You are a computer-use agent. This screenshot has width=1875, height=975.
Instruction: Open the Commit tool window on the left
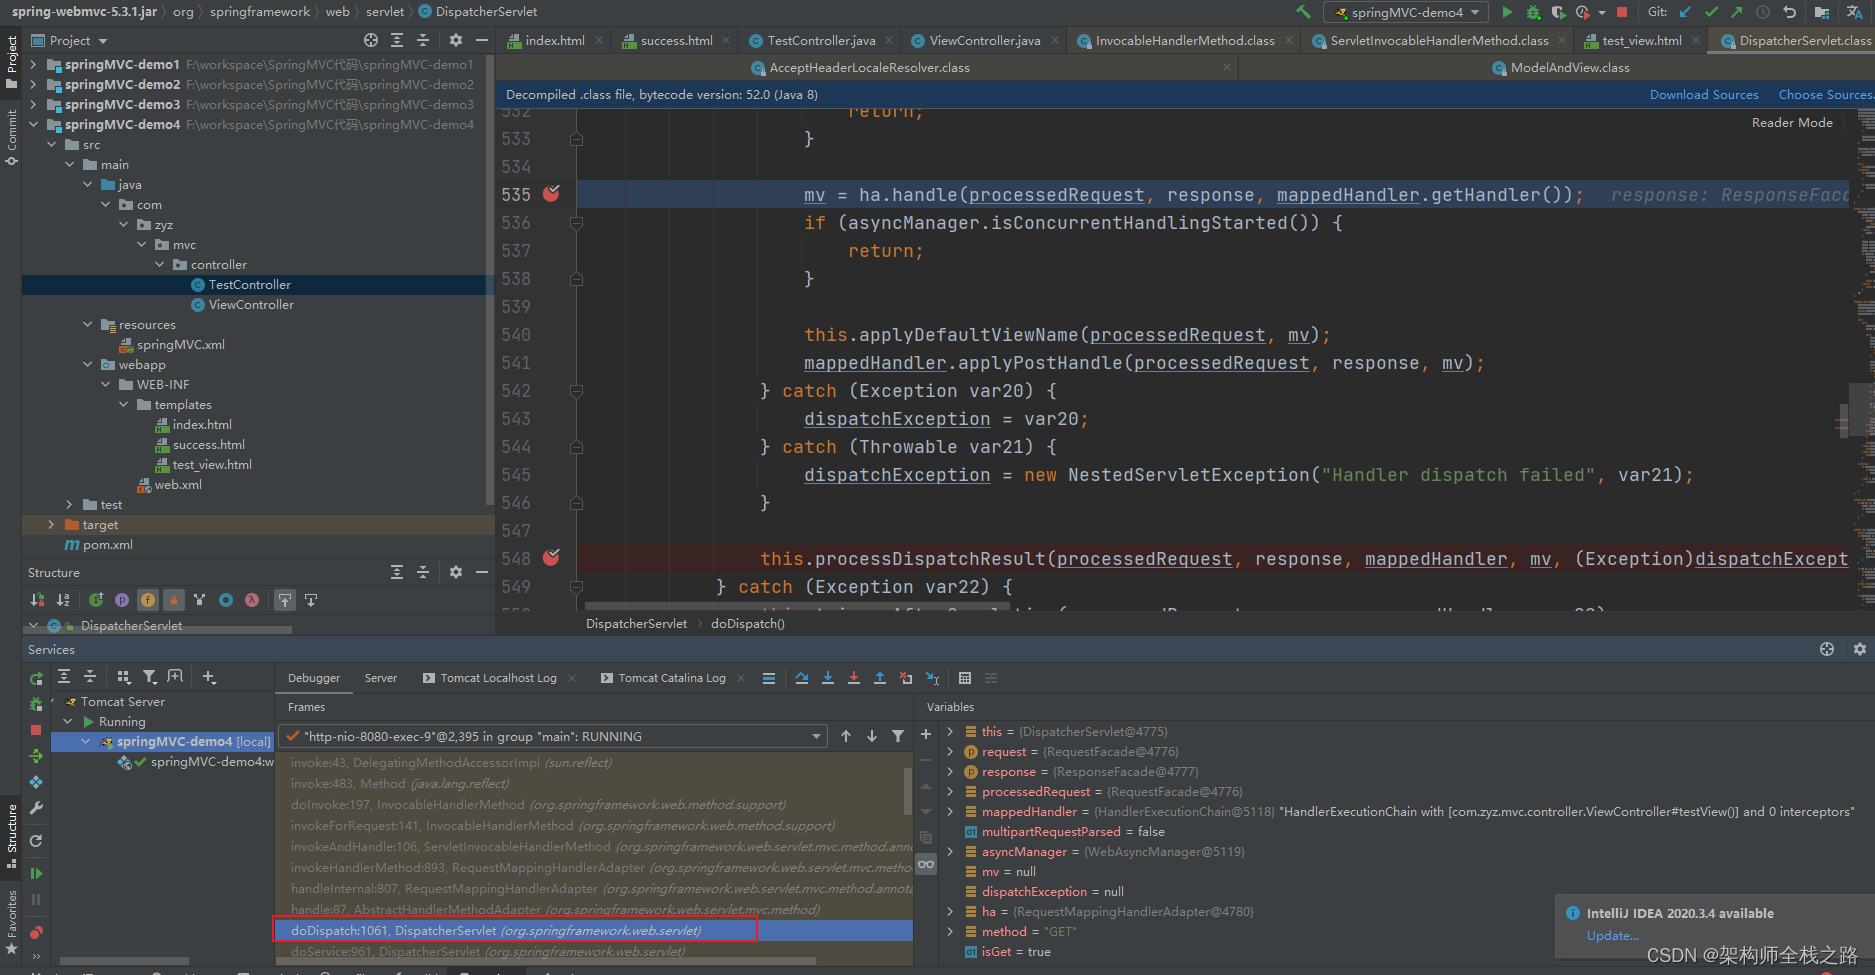(x=11, y=137)
